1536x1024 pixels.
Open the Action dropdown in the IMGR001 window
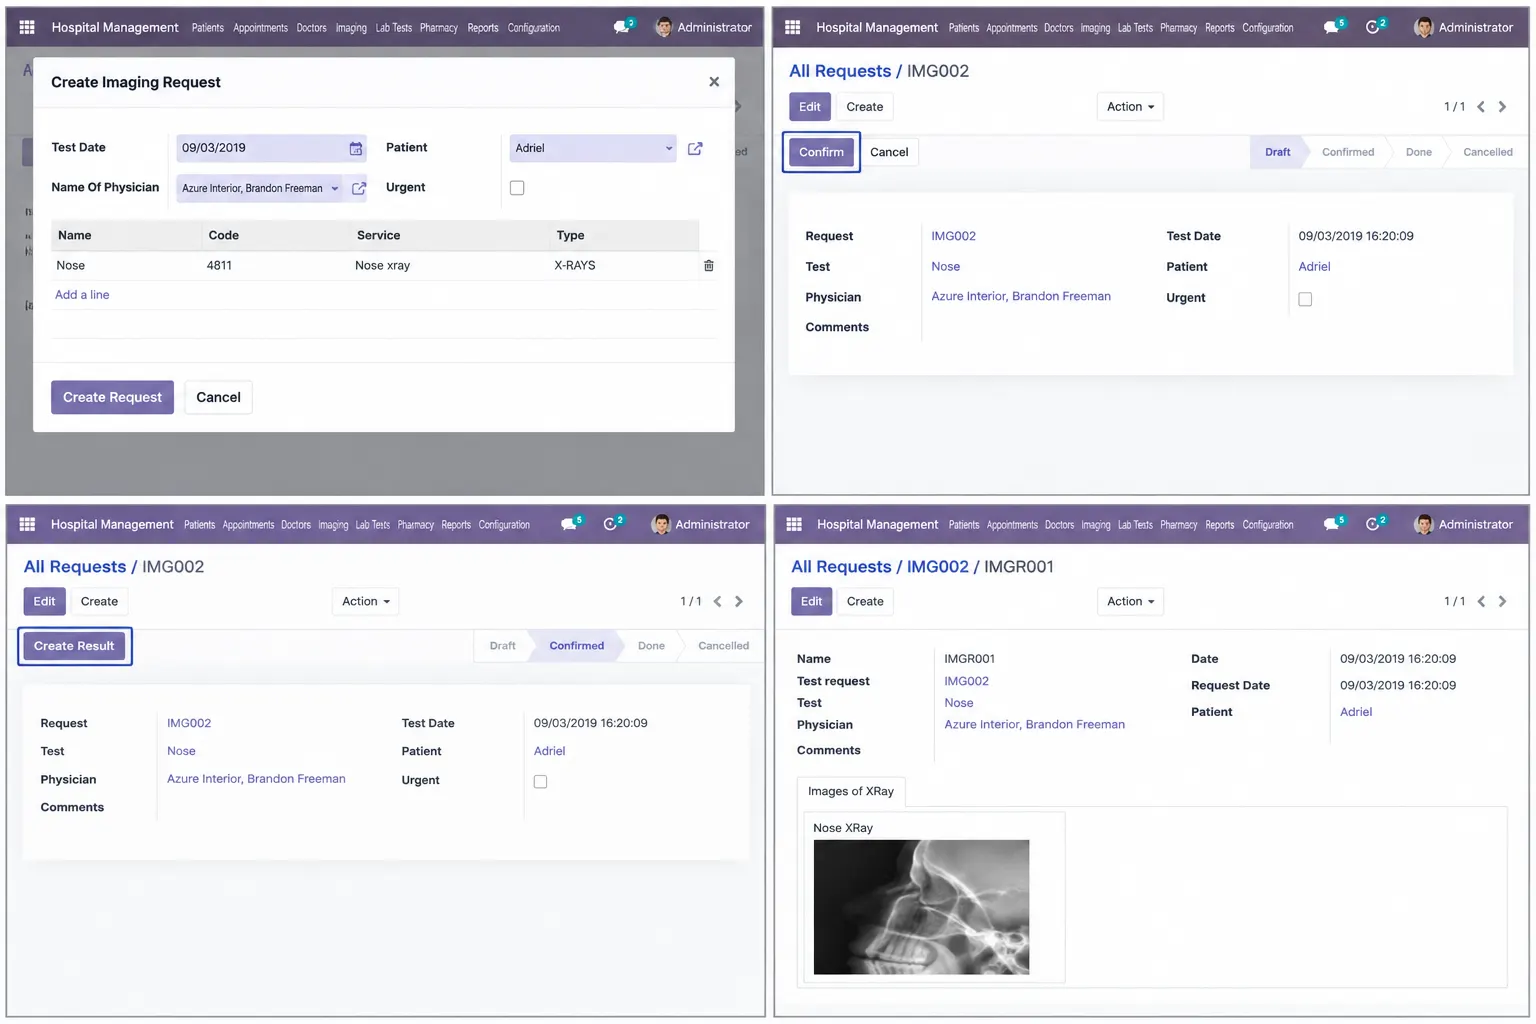[1130, 602]
